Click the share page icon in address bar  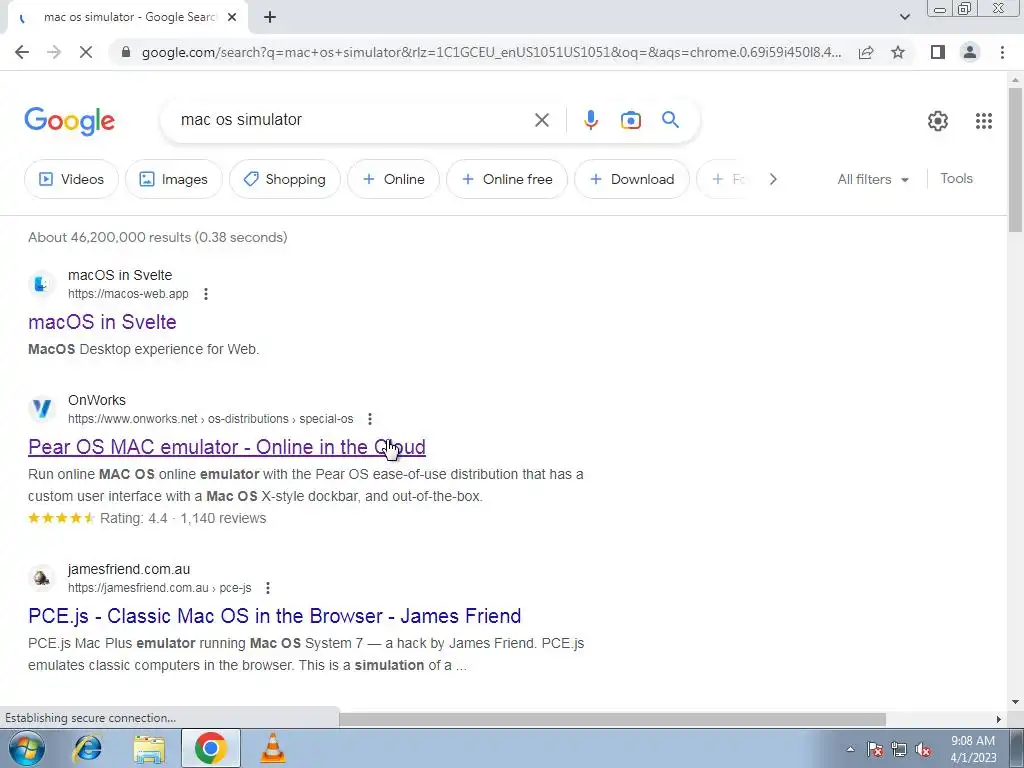866,52
